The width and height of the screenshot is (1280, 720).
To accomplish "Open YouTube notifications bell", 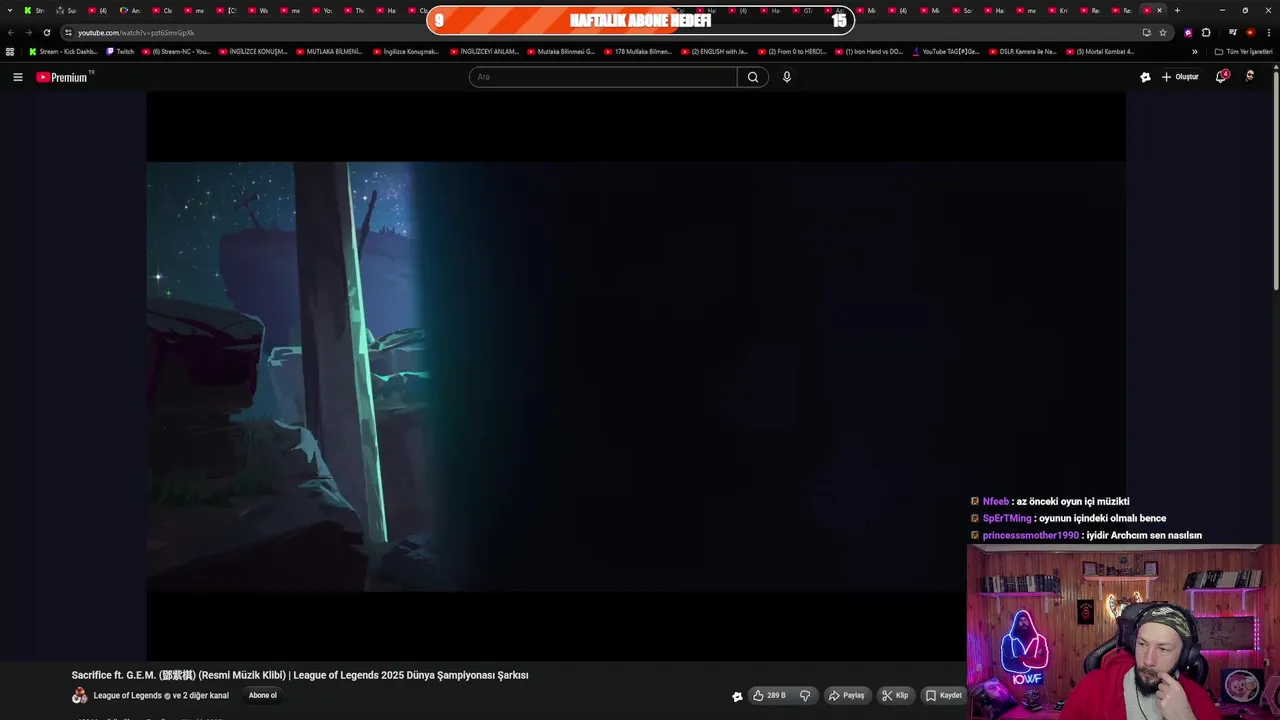I will click(x=1221, y=77).
